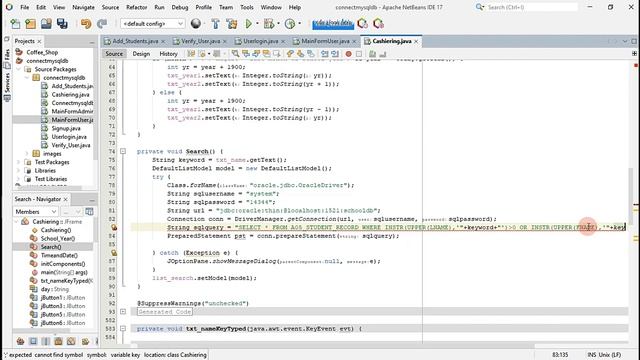Stop macro recording with the square icon
This screenshot has width=640, height=360.
[x=359, y=54]
